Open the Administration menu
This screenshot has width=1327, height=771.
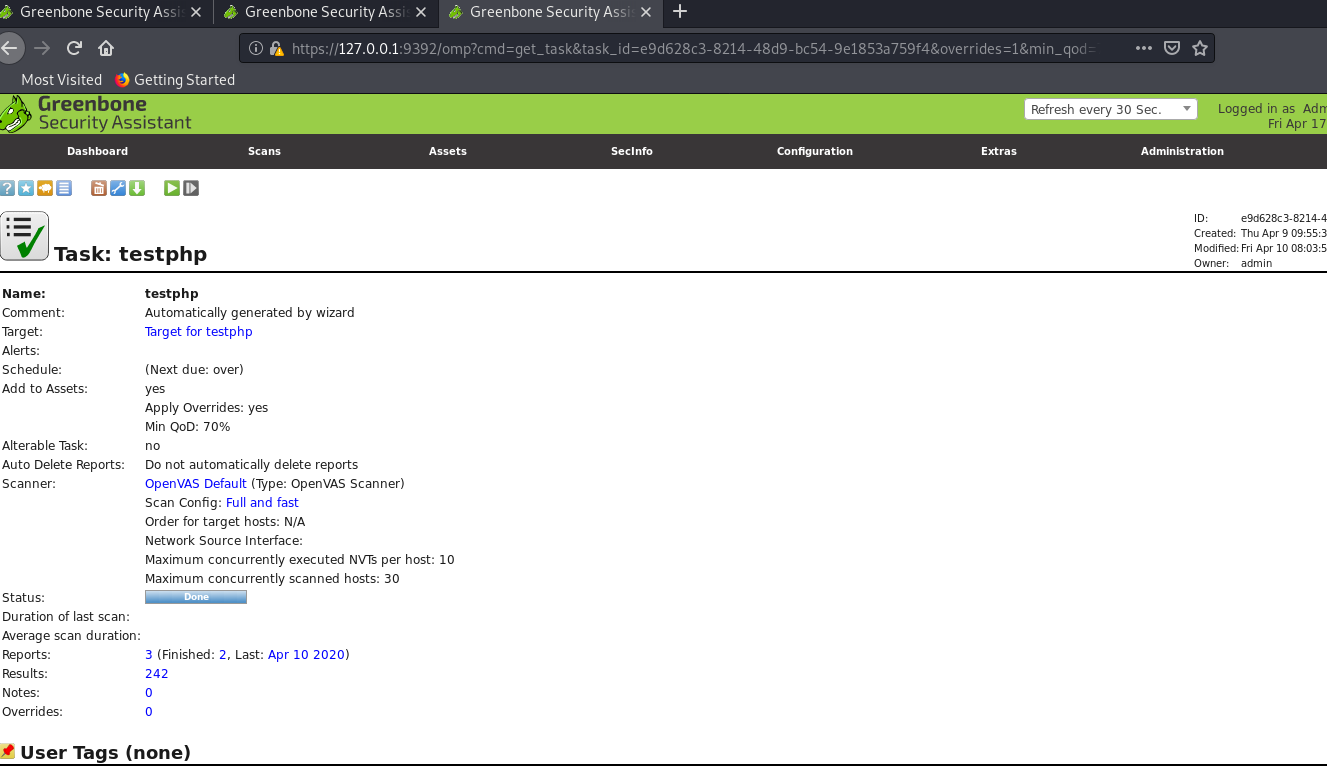coord(1182,151)
